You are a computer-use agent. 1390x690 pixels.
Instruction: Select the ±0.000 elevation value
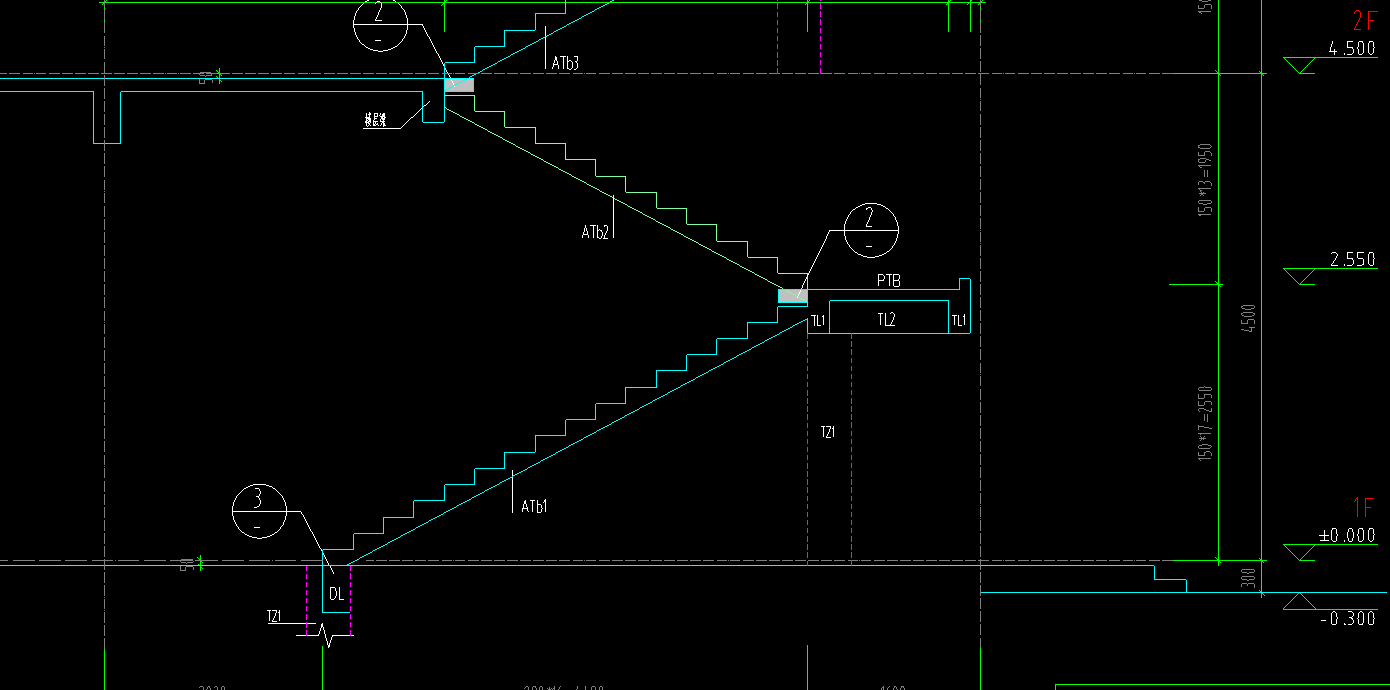coord(1347,536)
